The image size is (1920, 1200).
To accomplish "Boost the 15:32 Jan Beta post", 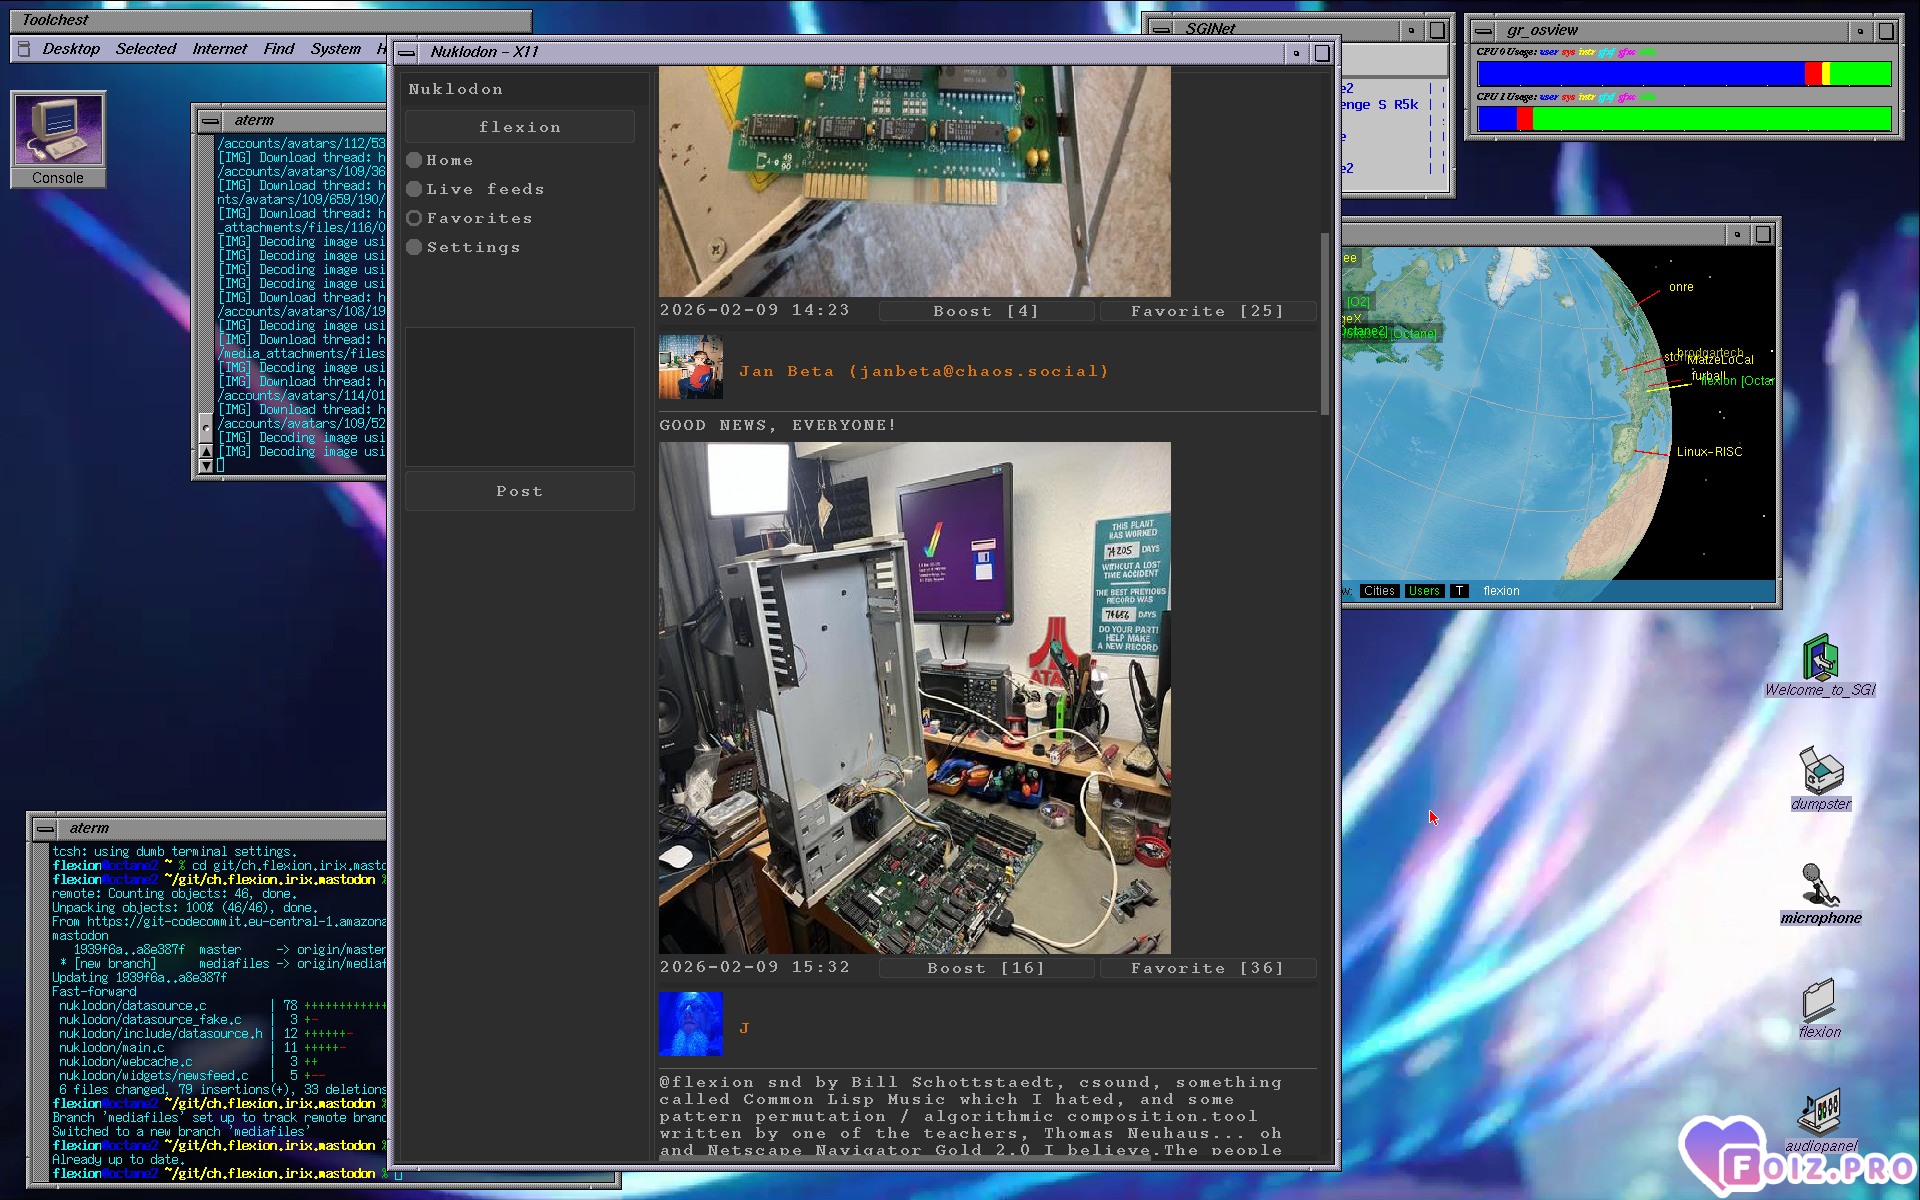I will [985, 968].
